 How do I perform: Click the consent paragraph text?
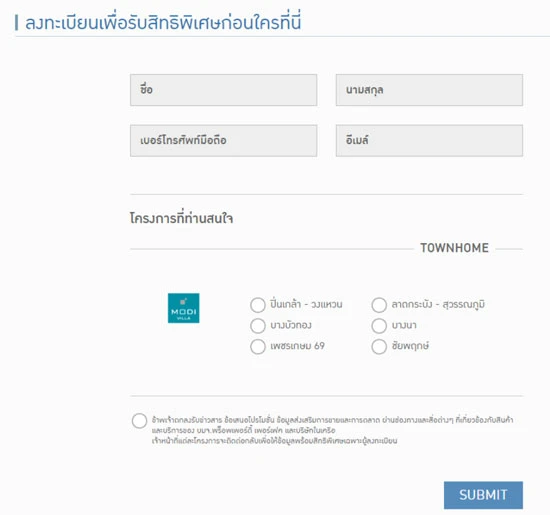pyautogui.click(x=333, y=430)
